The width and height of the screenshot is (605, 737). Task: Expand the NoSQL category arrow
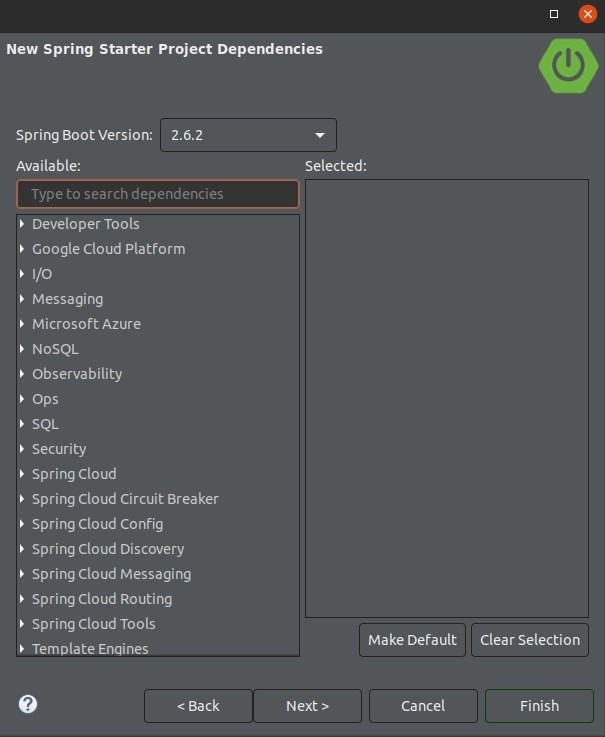[22, 349]
